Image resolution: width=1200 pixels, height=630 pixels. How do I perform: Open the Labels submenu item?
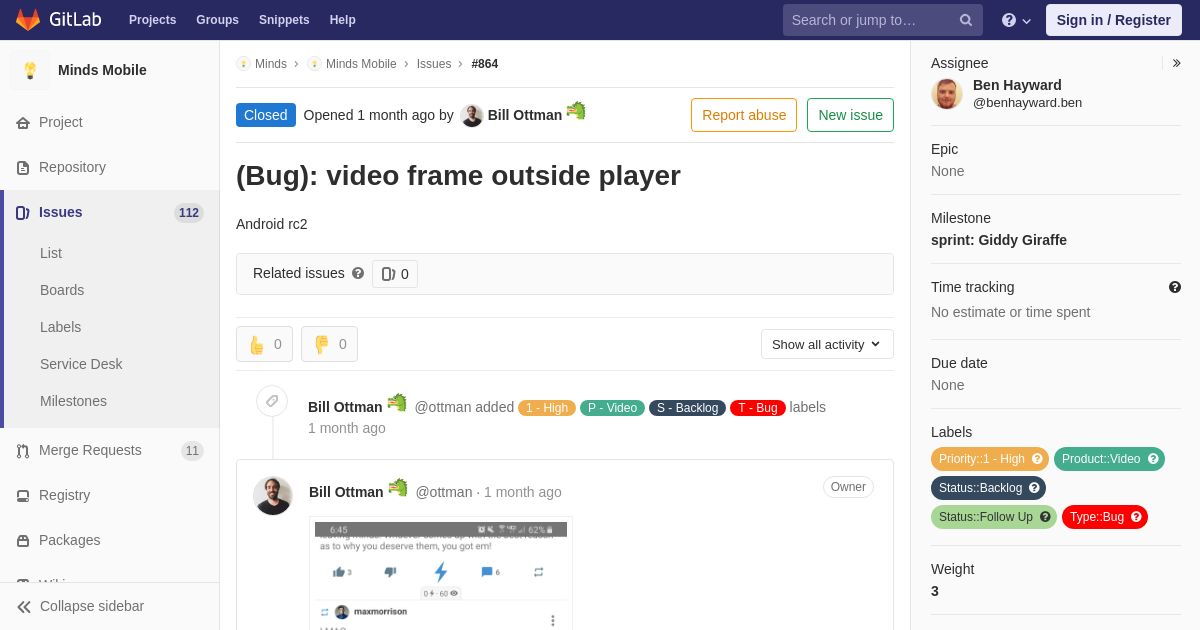60,327
